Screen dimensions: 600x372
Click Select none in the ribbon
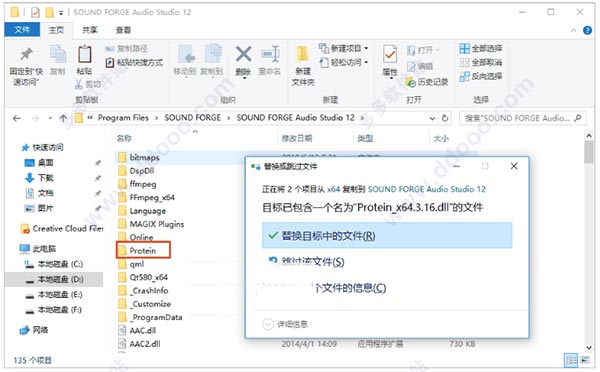point(481,62)
